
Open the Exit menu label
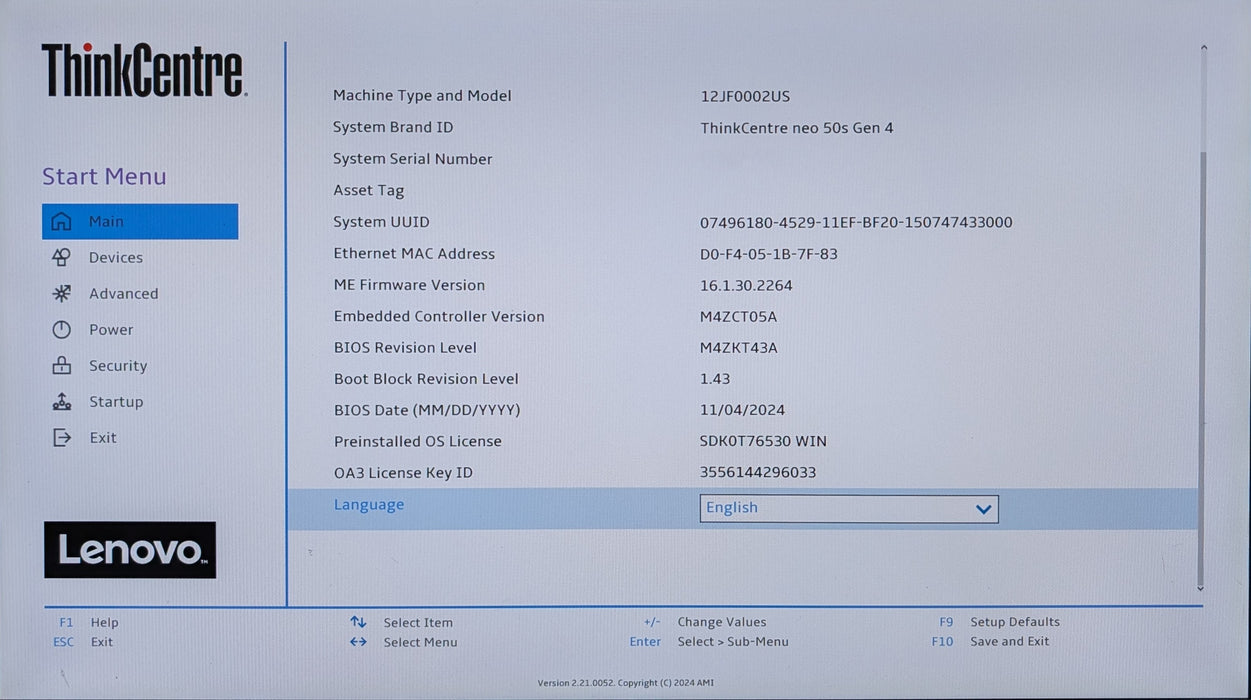(x=103, y=438)
